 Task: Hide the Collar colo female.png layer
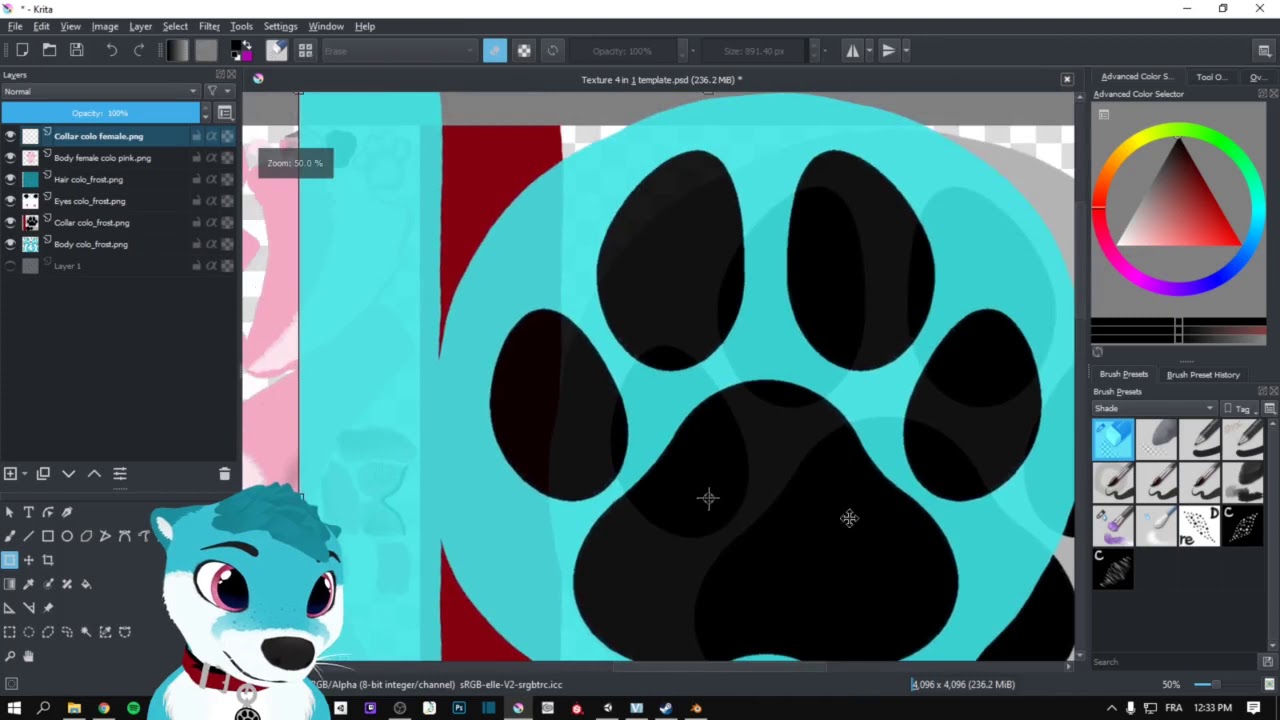coord(10,136)
